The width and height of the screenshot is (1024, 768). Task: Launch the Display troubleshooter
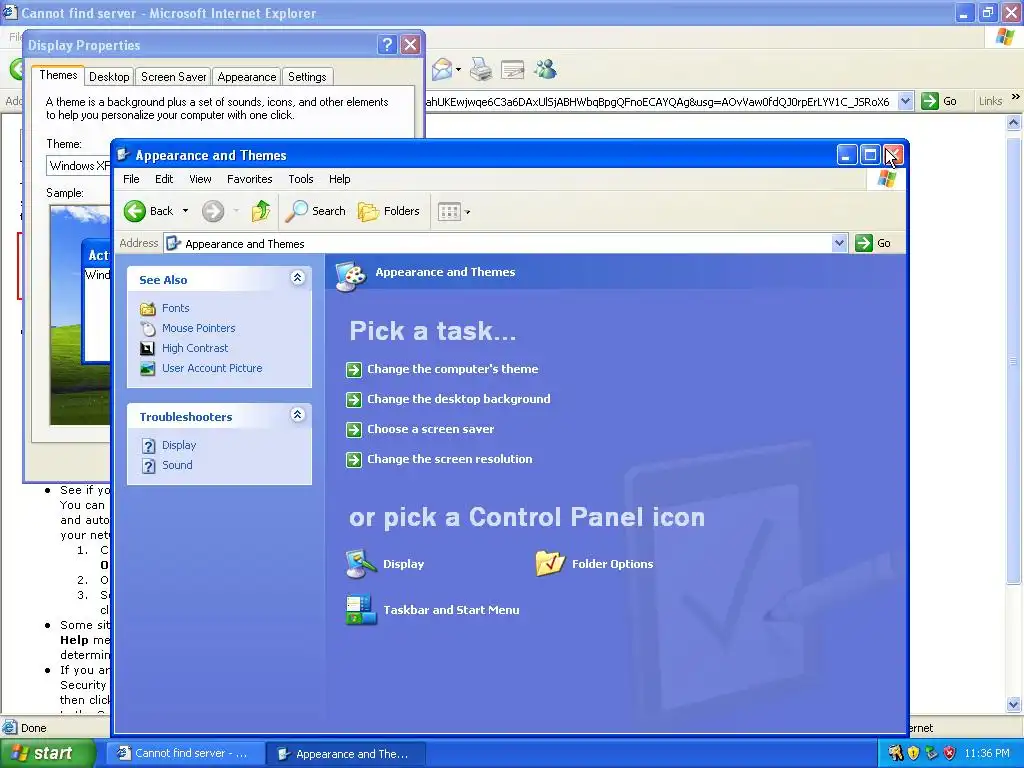(179, 445)
